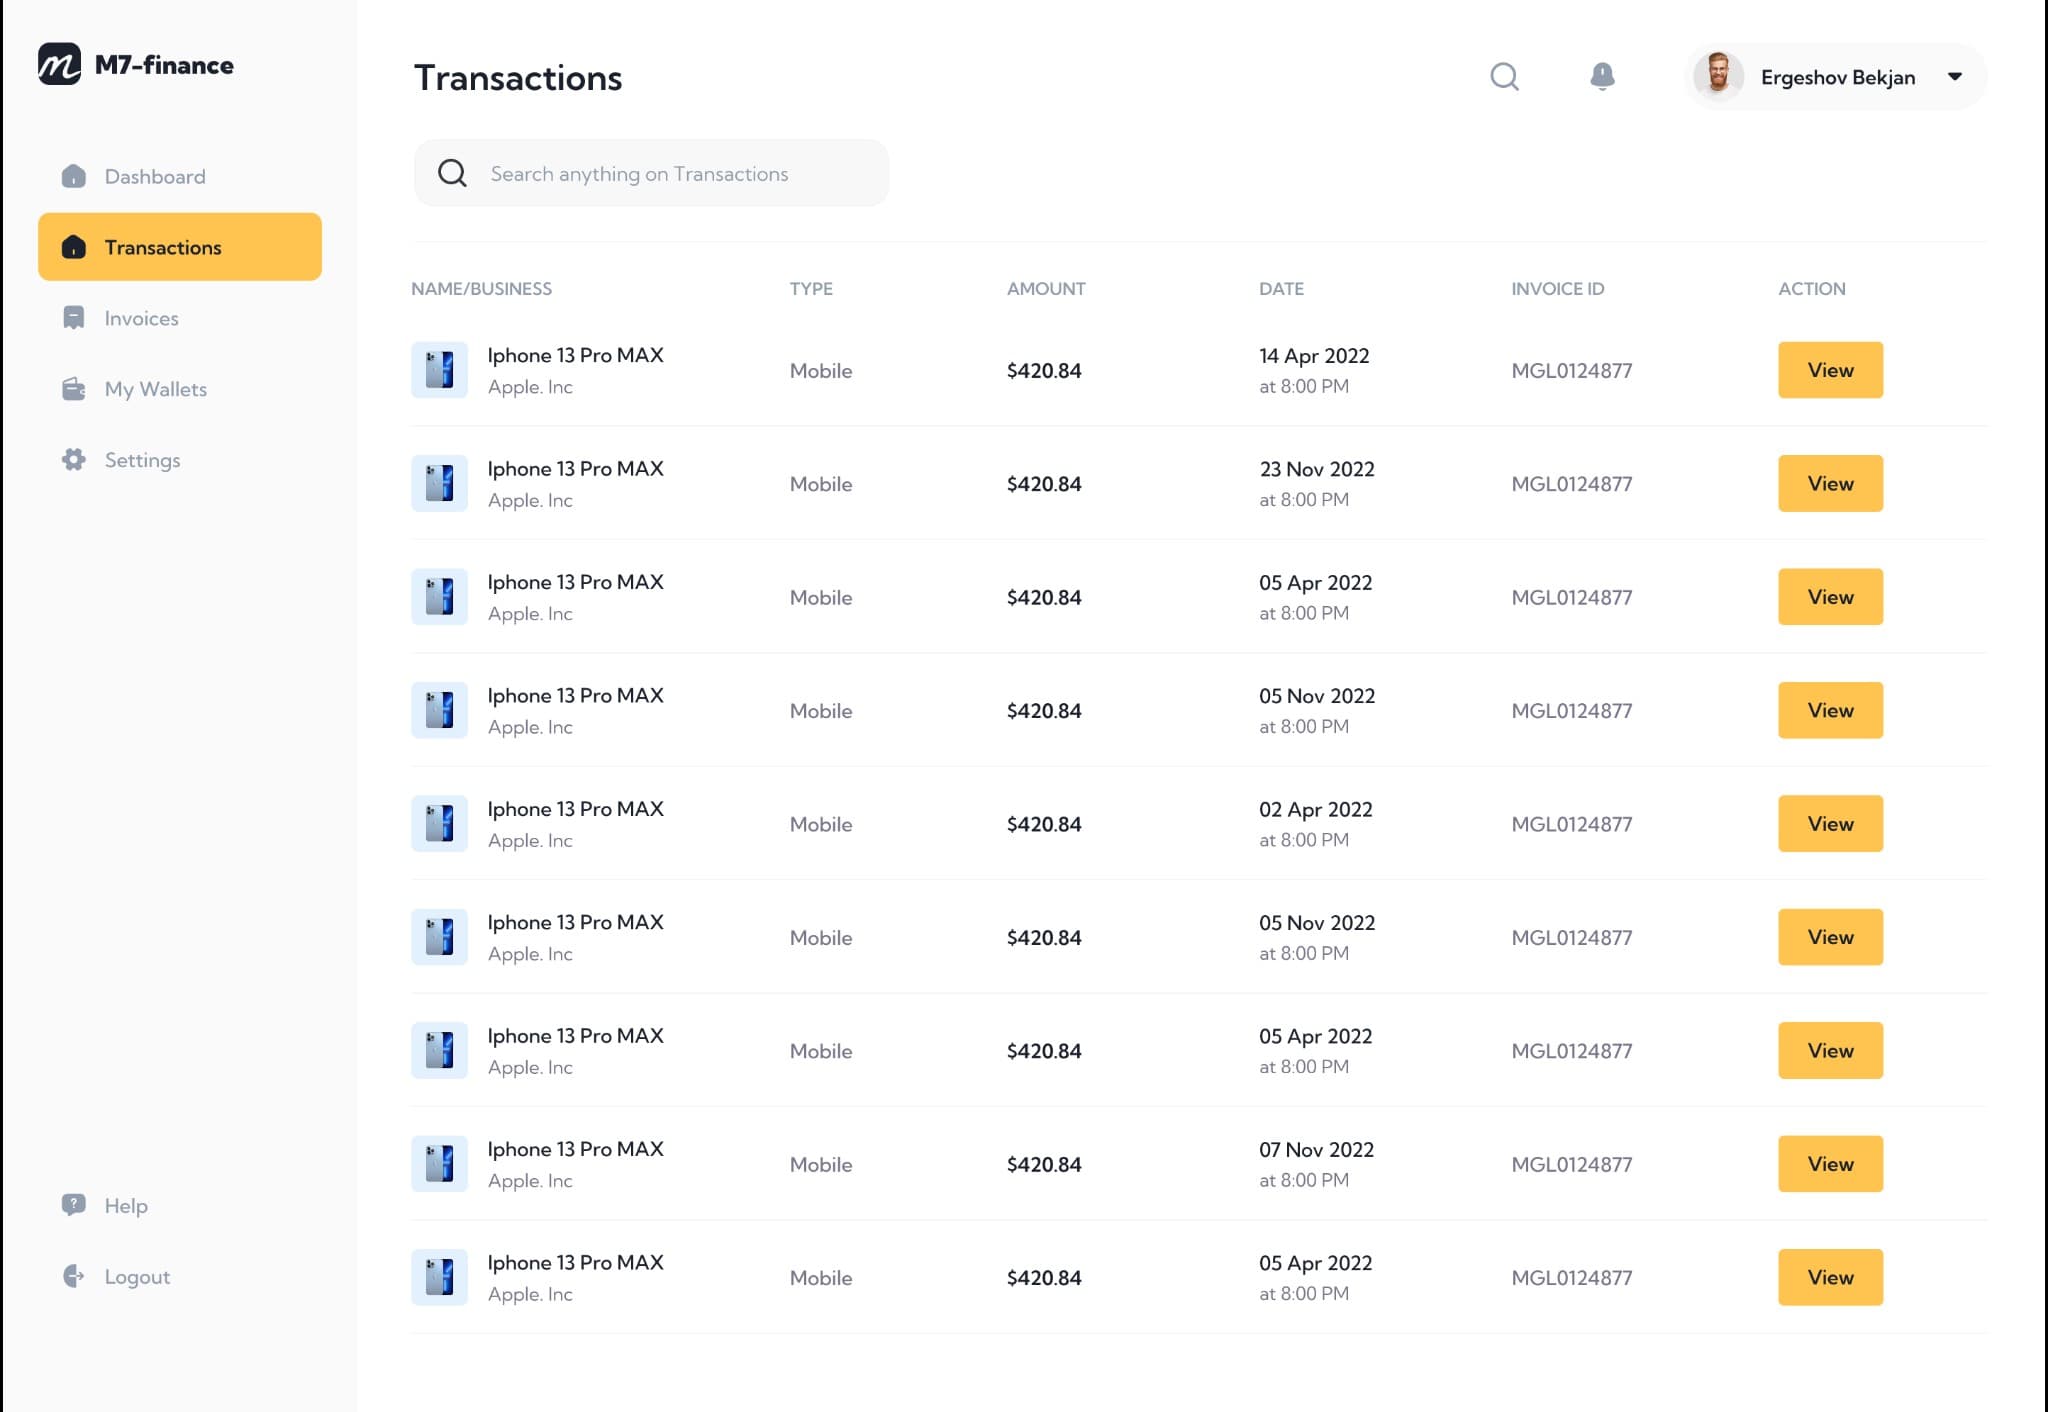Click the Logout icon at the bottom
This screenshot has width=2048, height=1412.
(x=72, y=1276)
